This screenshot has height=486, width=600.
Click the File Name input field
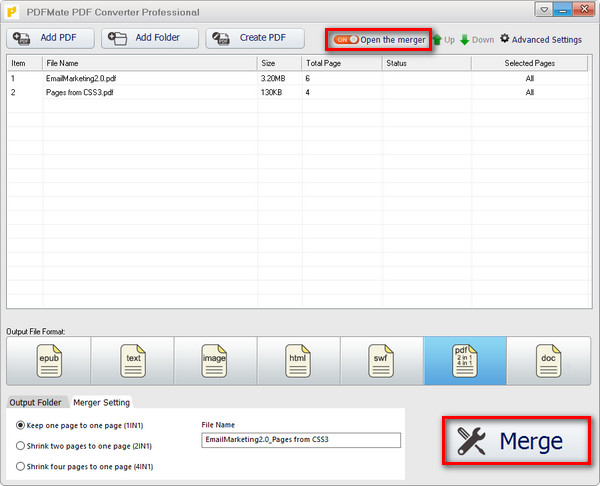301,440
